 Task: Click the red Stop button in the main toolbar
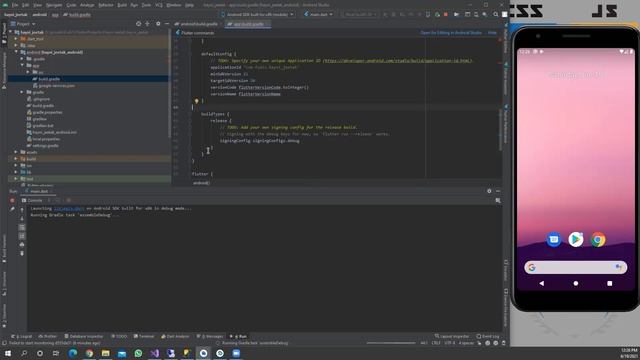[x=446, y=14]
